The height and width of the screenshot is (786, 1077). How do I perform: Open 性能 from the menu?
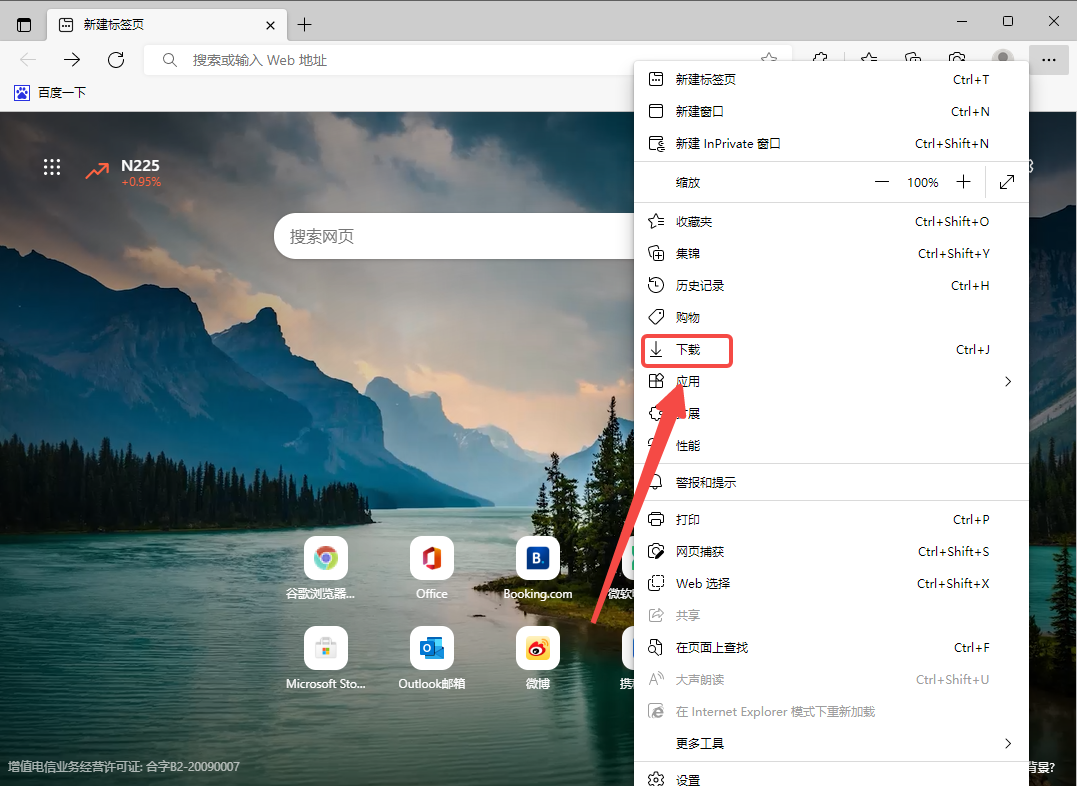pos(831,446)
